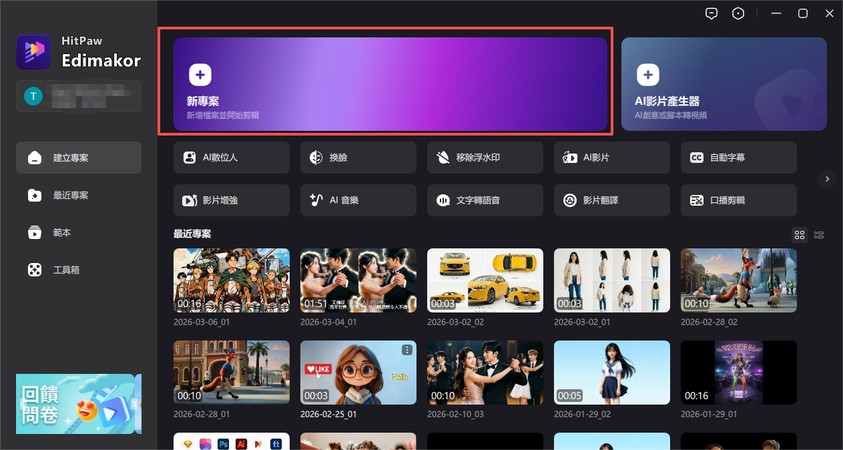Click the user avatar T icon

(x=33, y=96)
